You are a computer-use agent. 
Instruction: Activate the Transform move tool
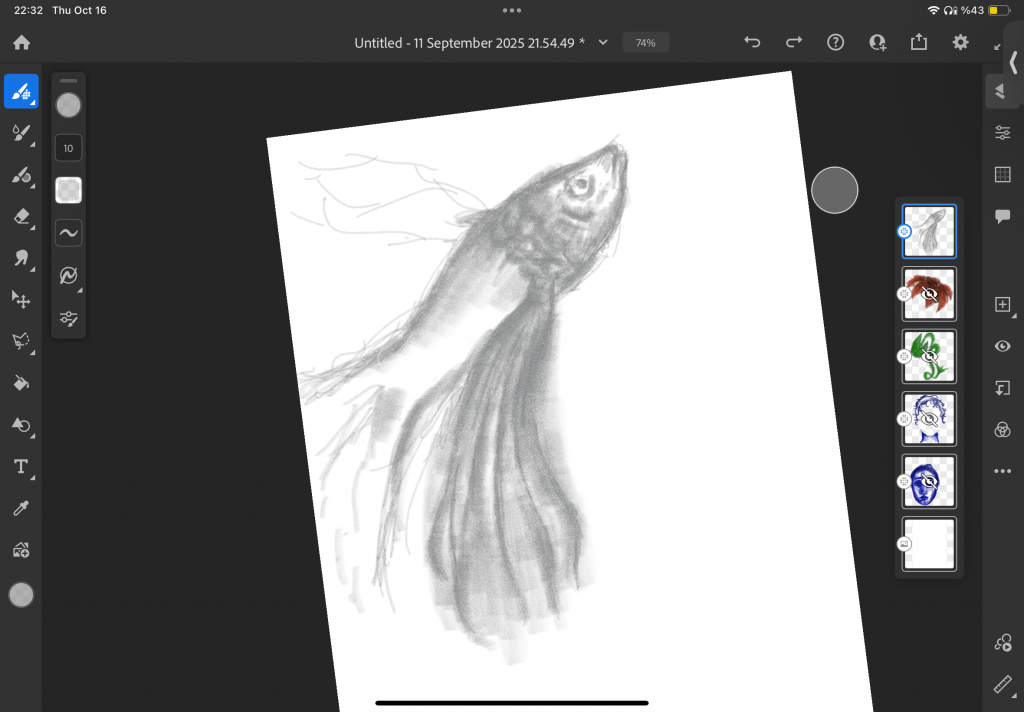tap(21, 299)
